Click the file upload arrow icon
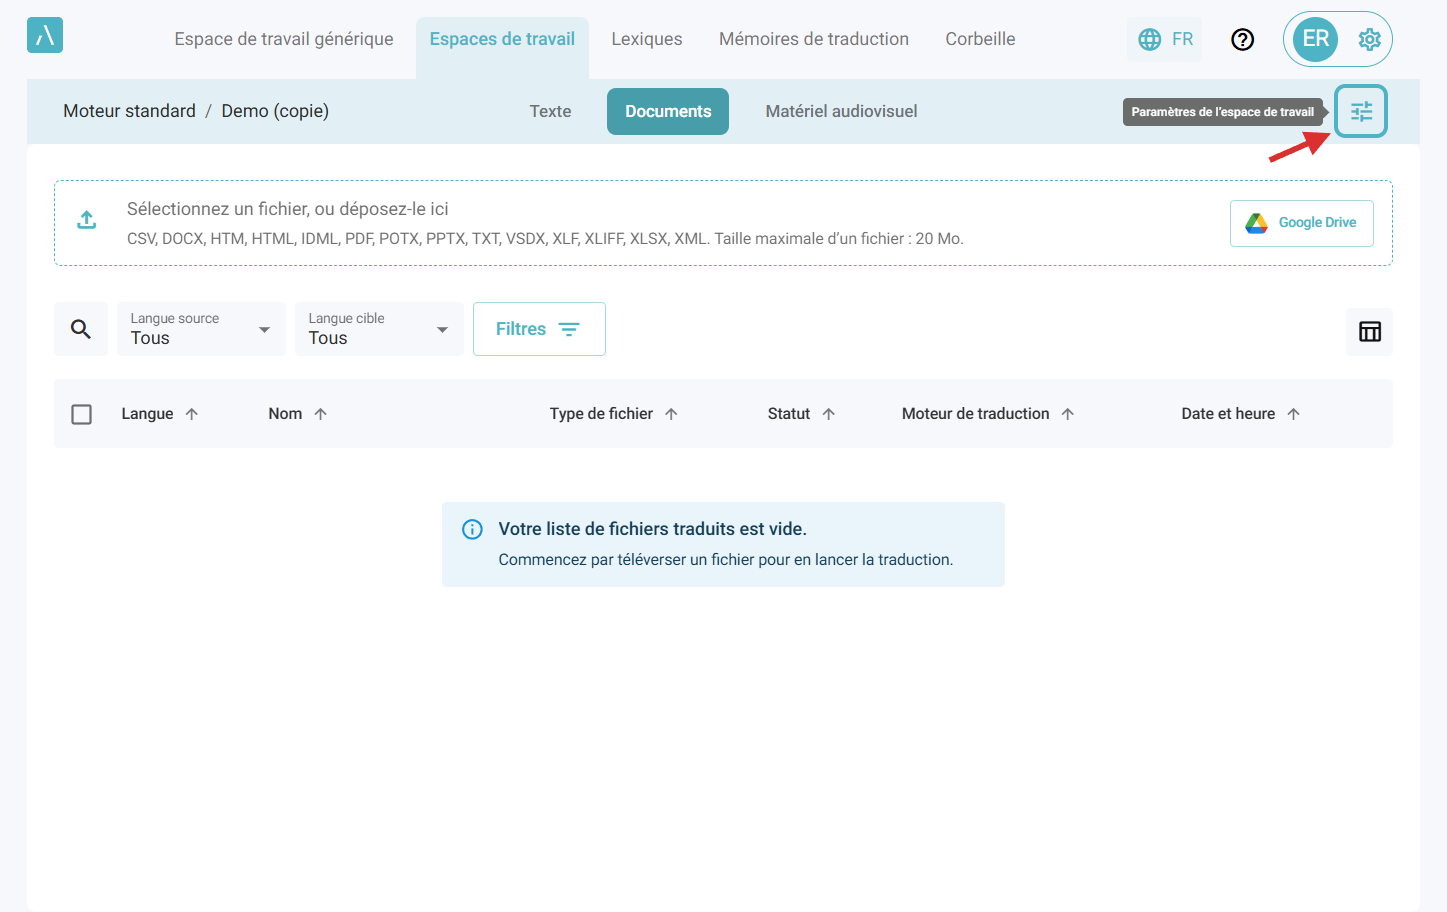 pyautogui.click(x=87, y=220)
